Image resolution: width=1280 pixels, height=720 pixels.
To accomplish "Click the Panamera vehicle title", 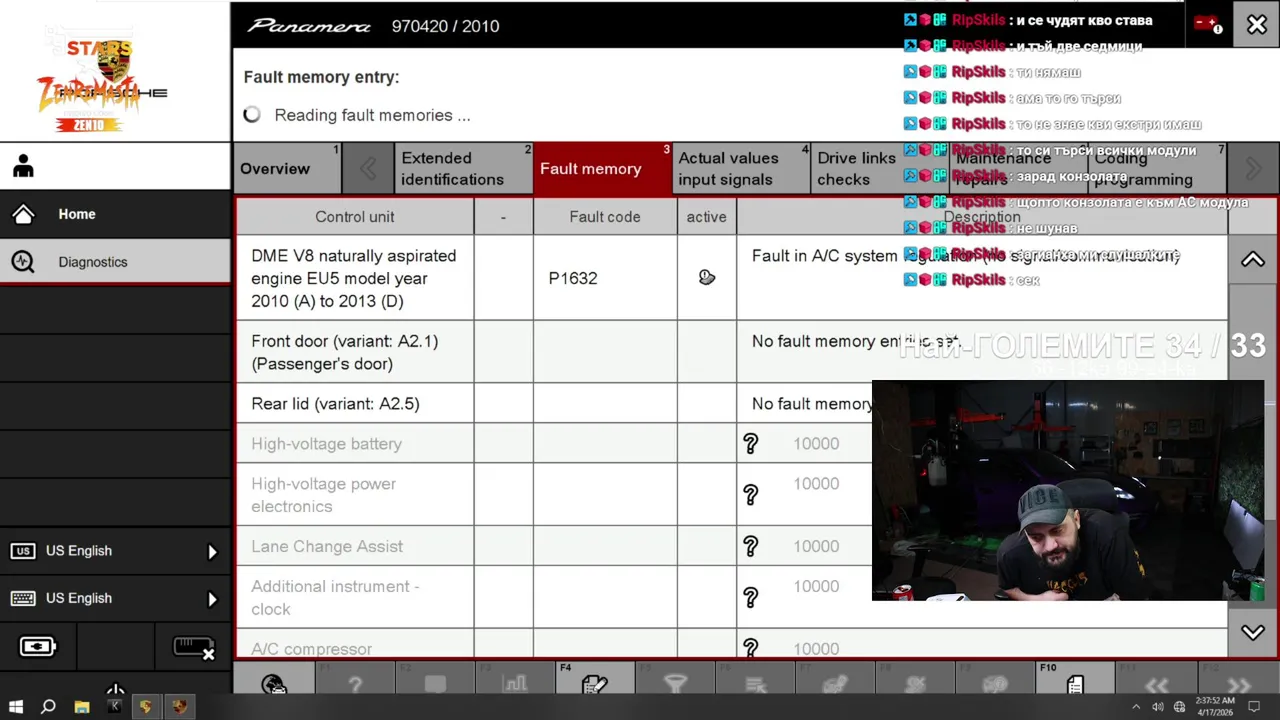I will coord(308,26).
